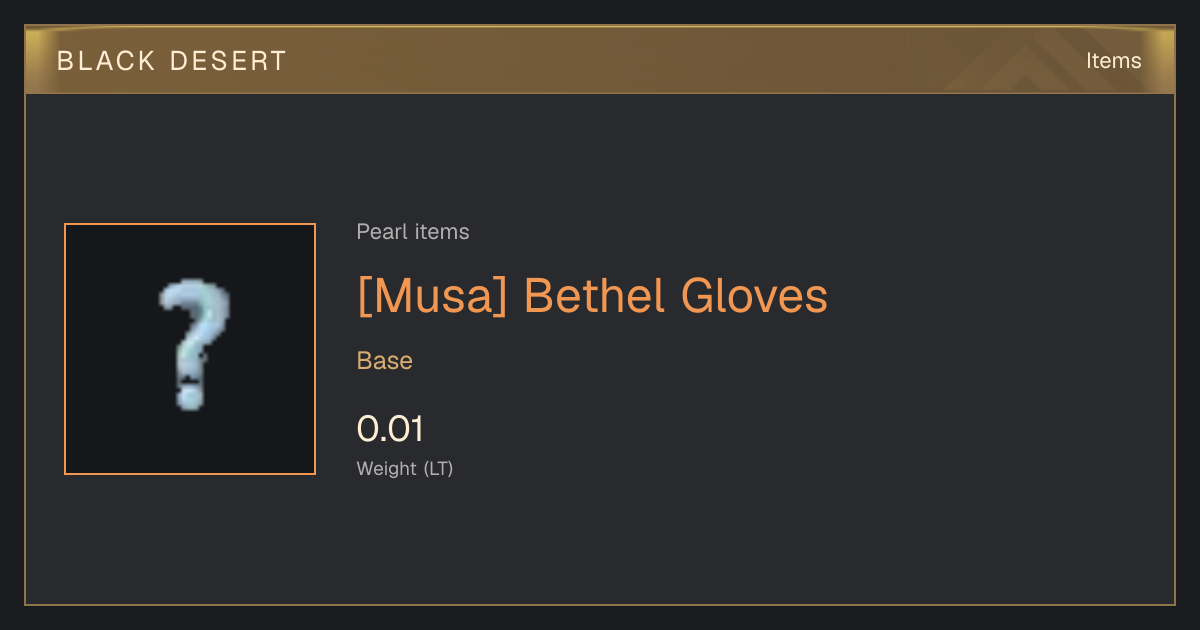Viewport: 1200px width, 630px height.
Task: Click the 0.01 weight value
Action: tap(390, 429)
